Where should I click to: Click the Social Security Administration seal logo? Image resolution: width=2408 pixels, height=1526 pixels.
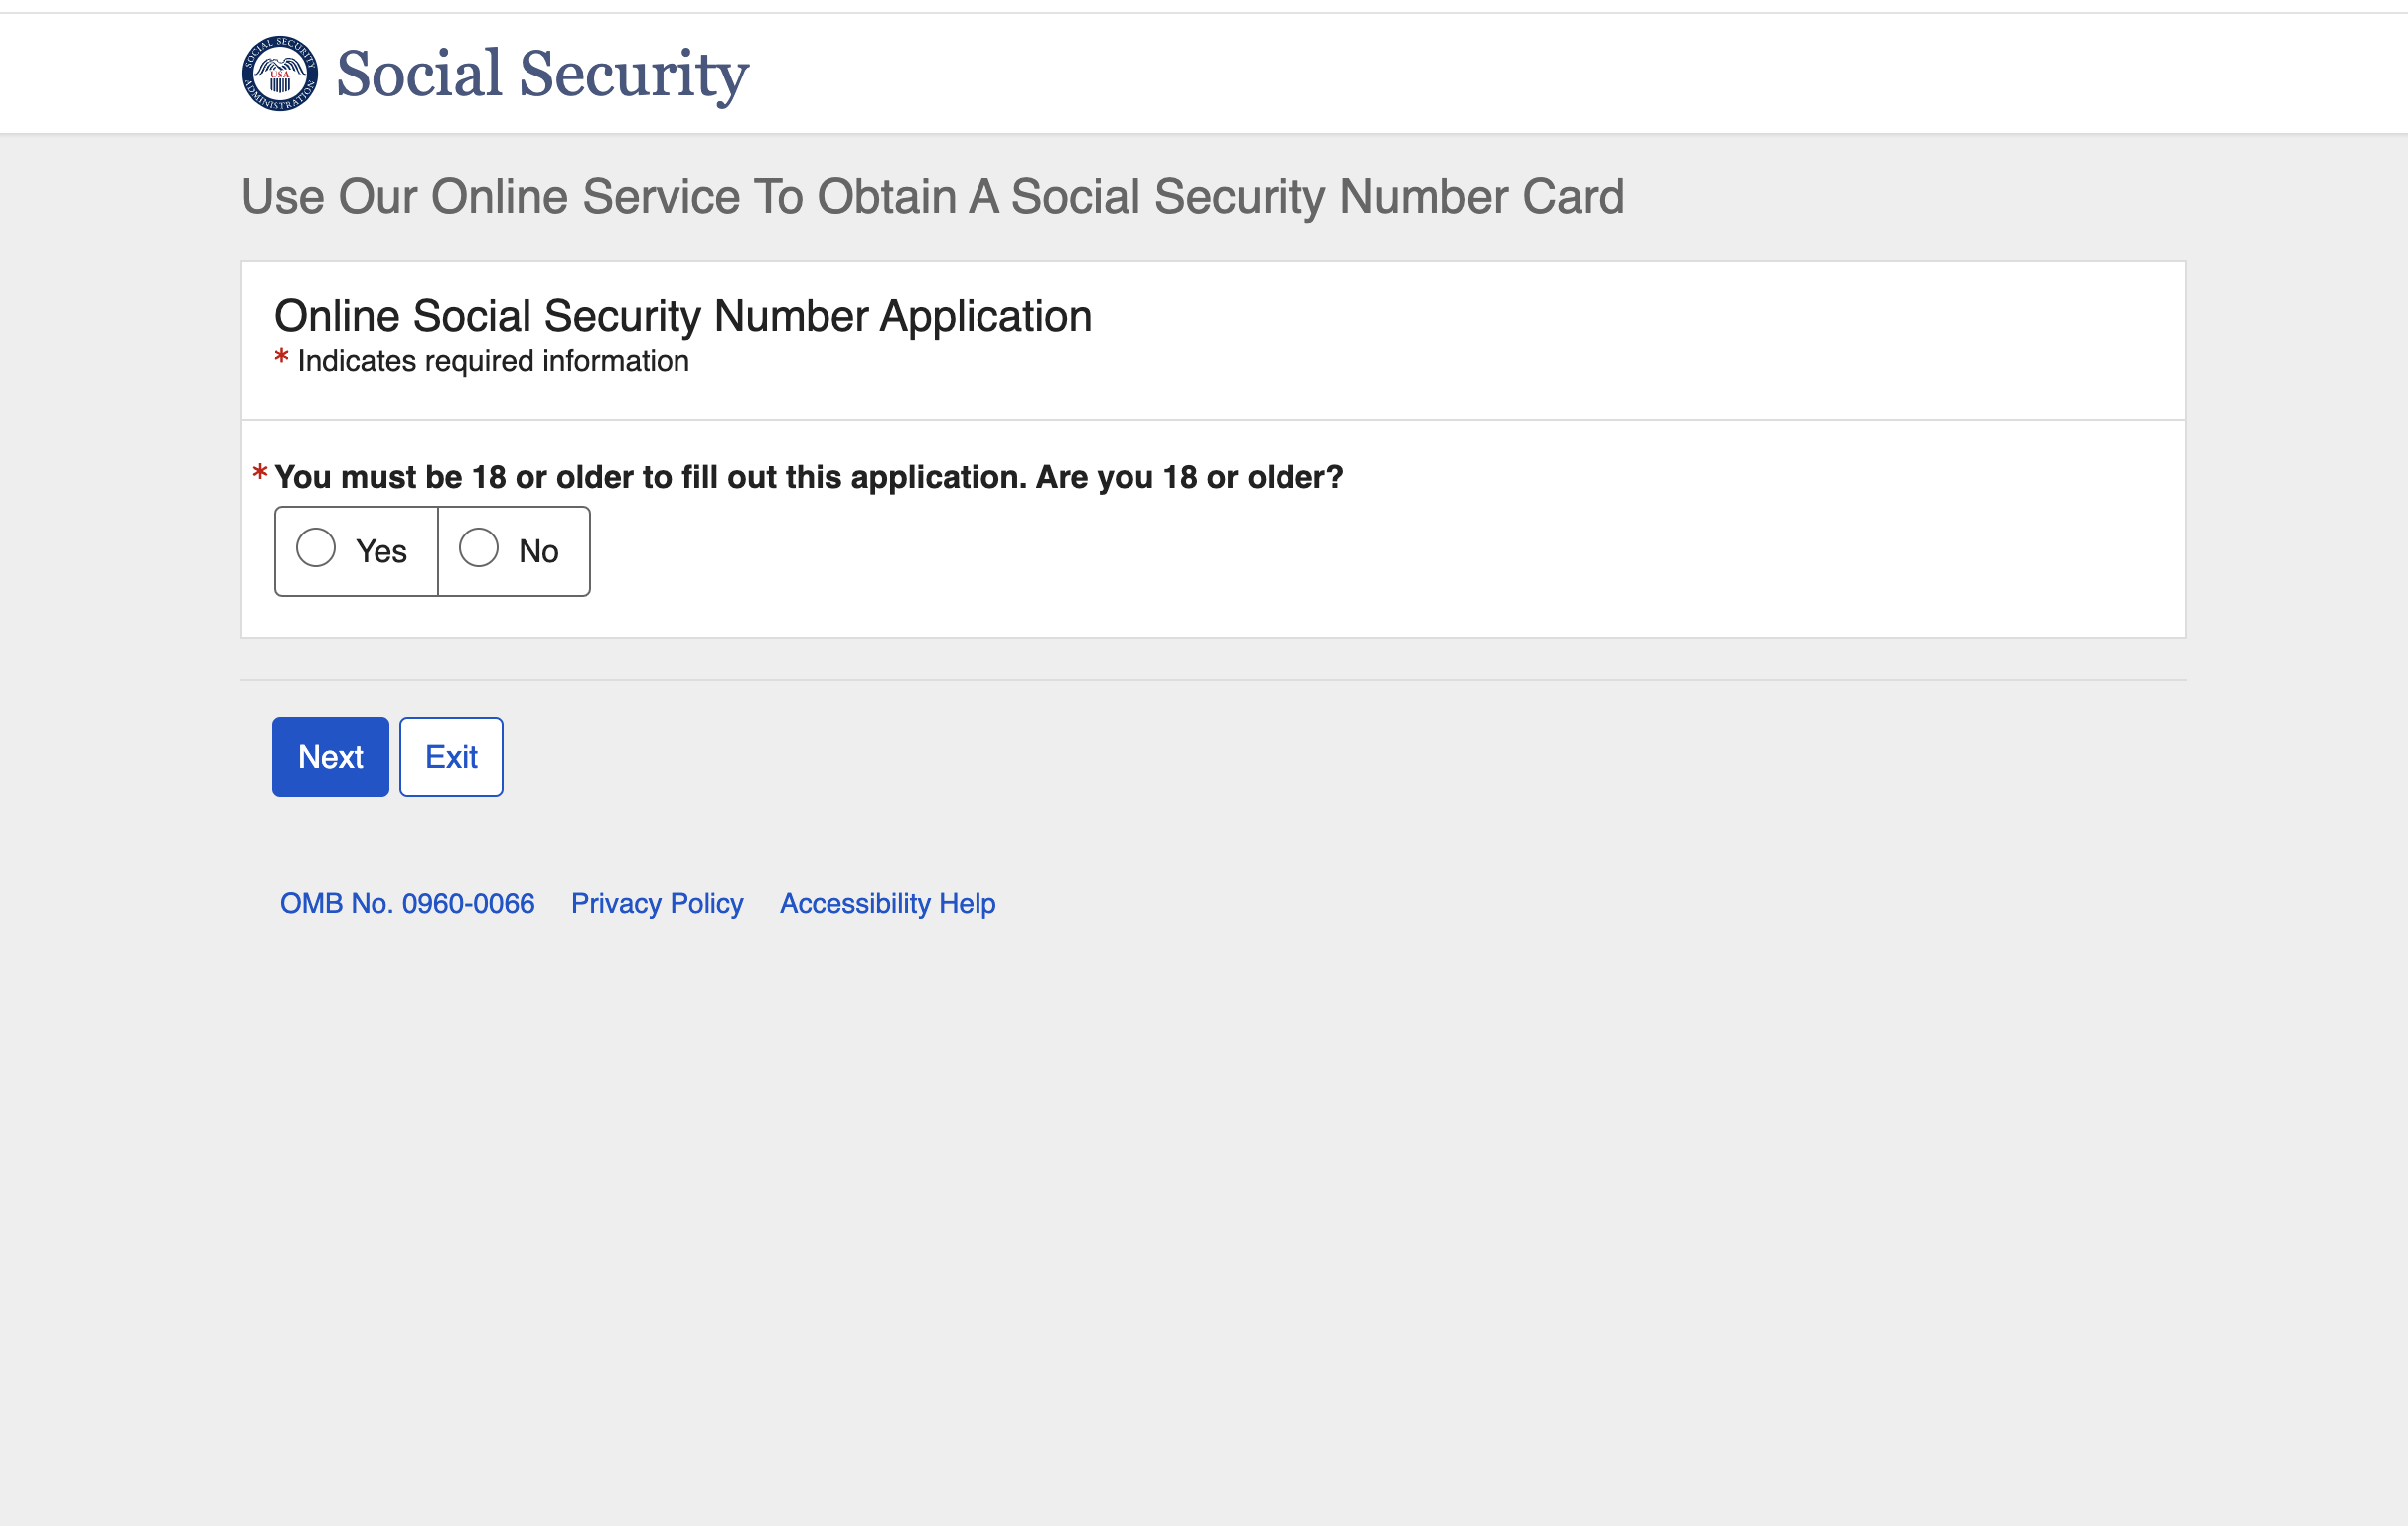(280, 73)
